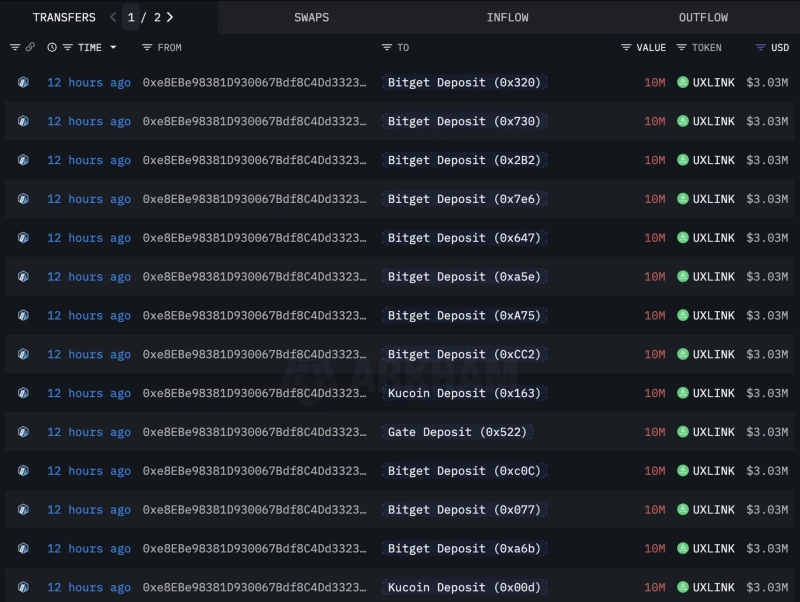The height and width of the screenshot is (602, 800).
Task: Go to next transfers page
Action: (x=170, y=17)
